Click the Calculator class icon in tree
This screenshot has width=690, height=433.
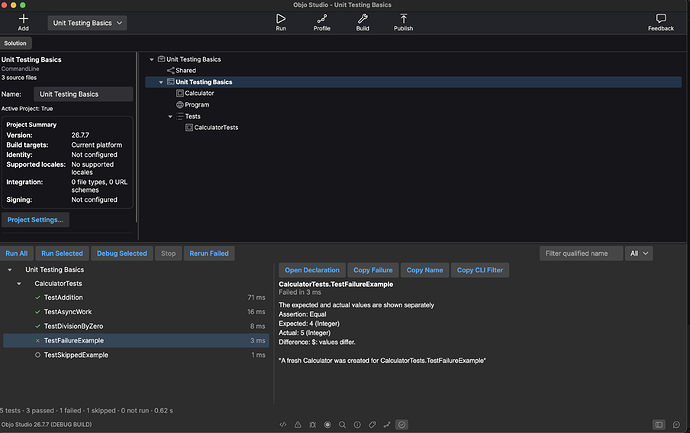click(x=180, y=93)
